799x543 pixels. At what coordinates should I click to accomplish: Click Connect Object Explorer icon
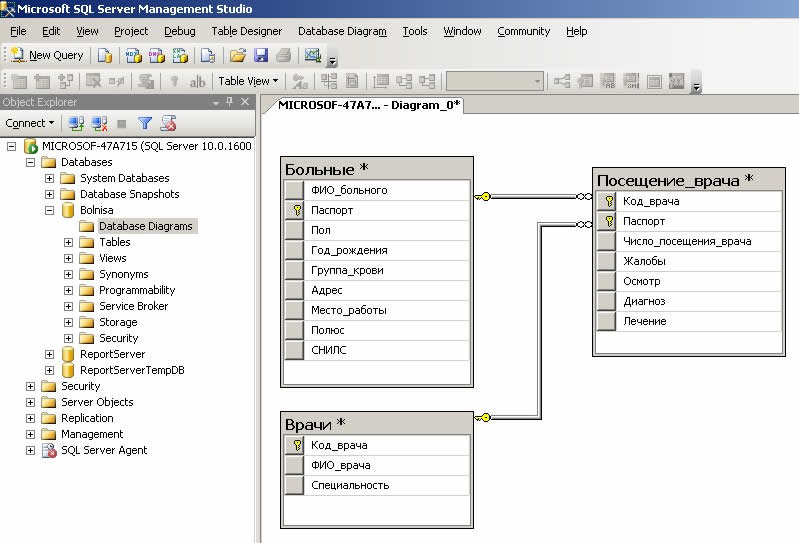pos(76,123)
